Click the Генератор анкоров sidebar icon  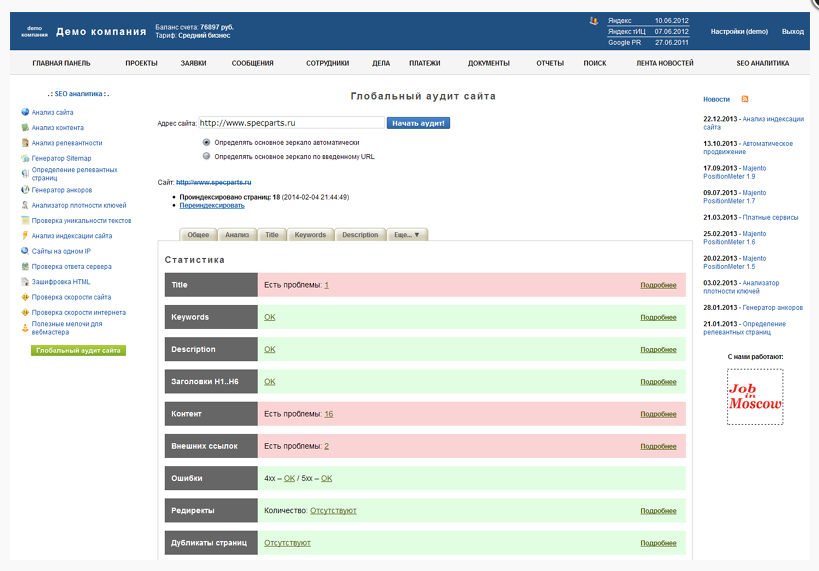25,189
